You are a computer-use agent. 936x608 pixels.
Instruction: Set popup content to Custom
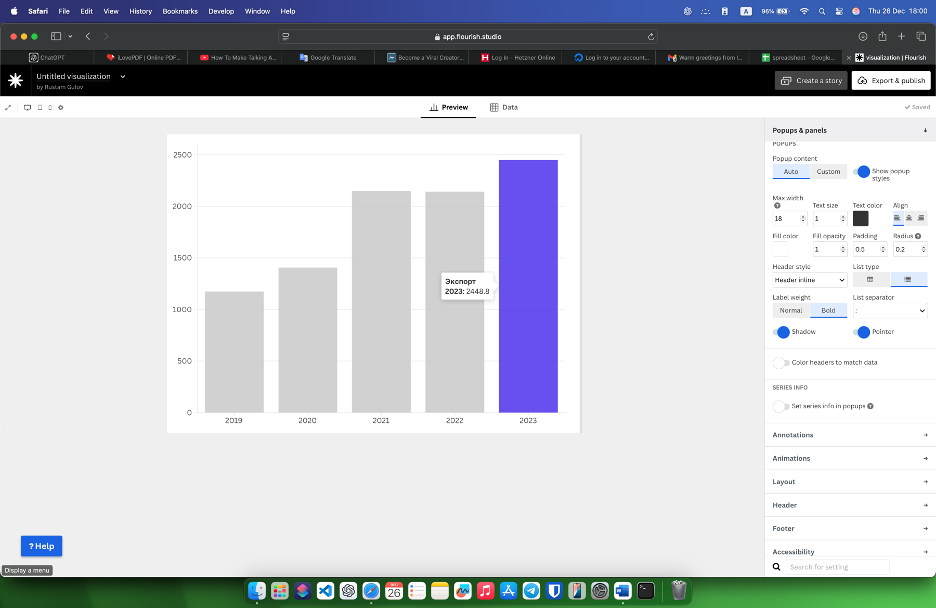click(x=828, y=172)
